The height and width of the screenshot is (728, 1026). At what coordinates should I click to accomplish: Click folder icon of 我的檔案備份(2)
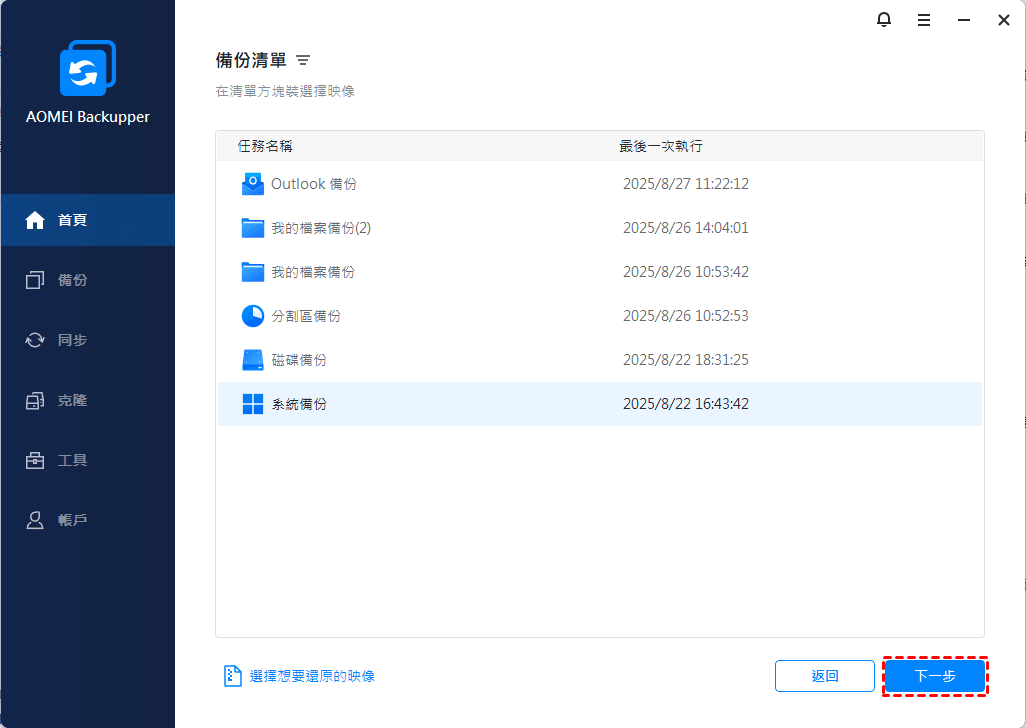point(253,228)
